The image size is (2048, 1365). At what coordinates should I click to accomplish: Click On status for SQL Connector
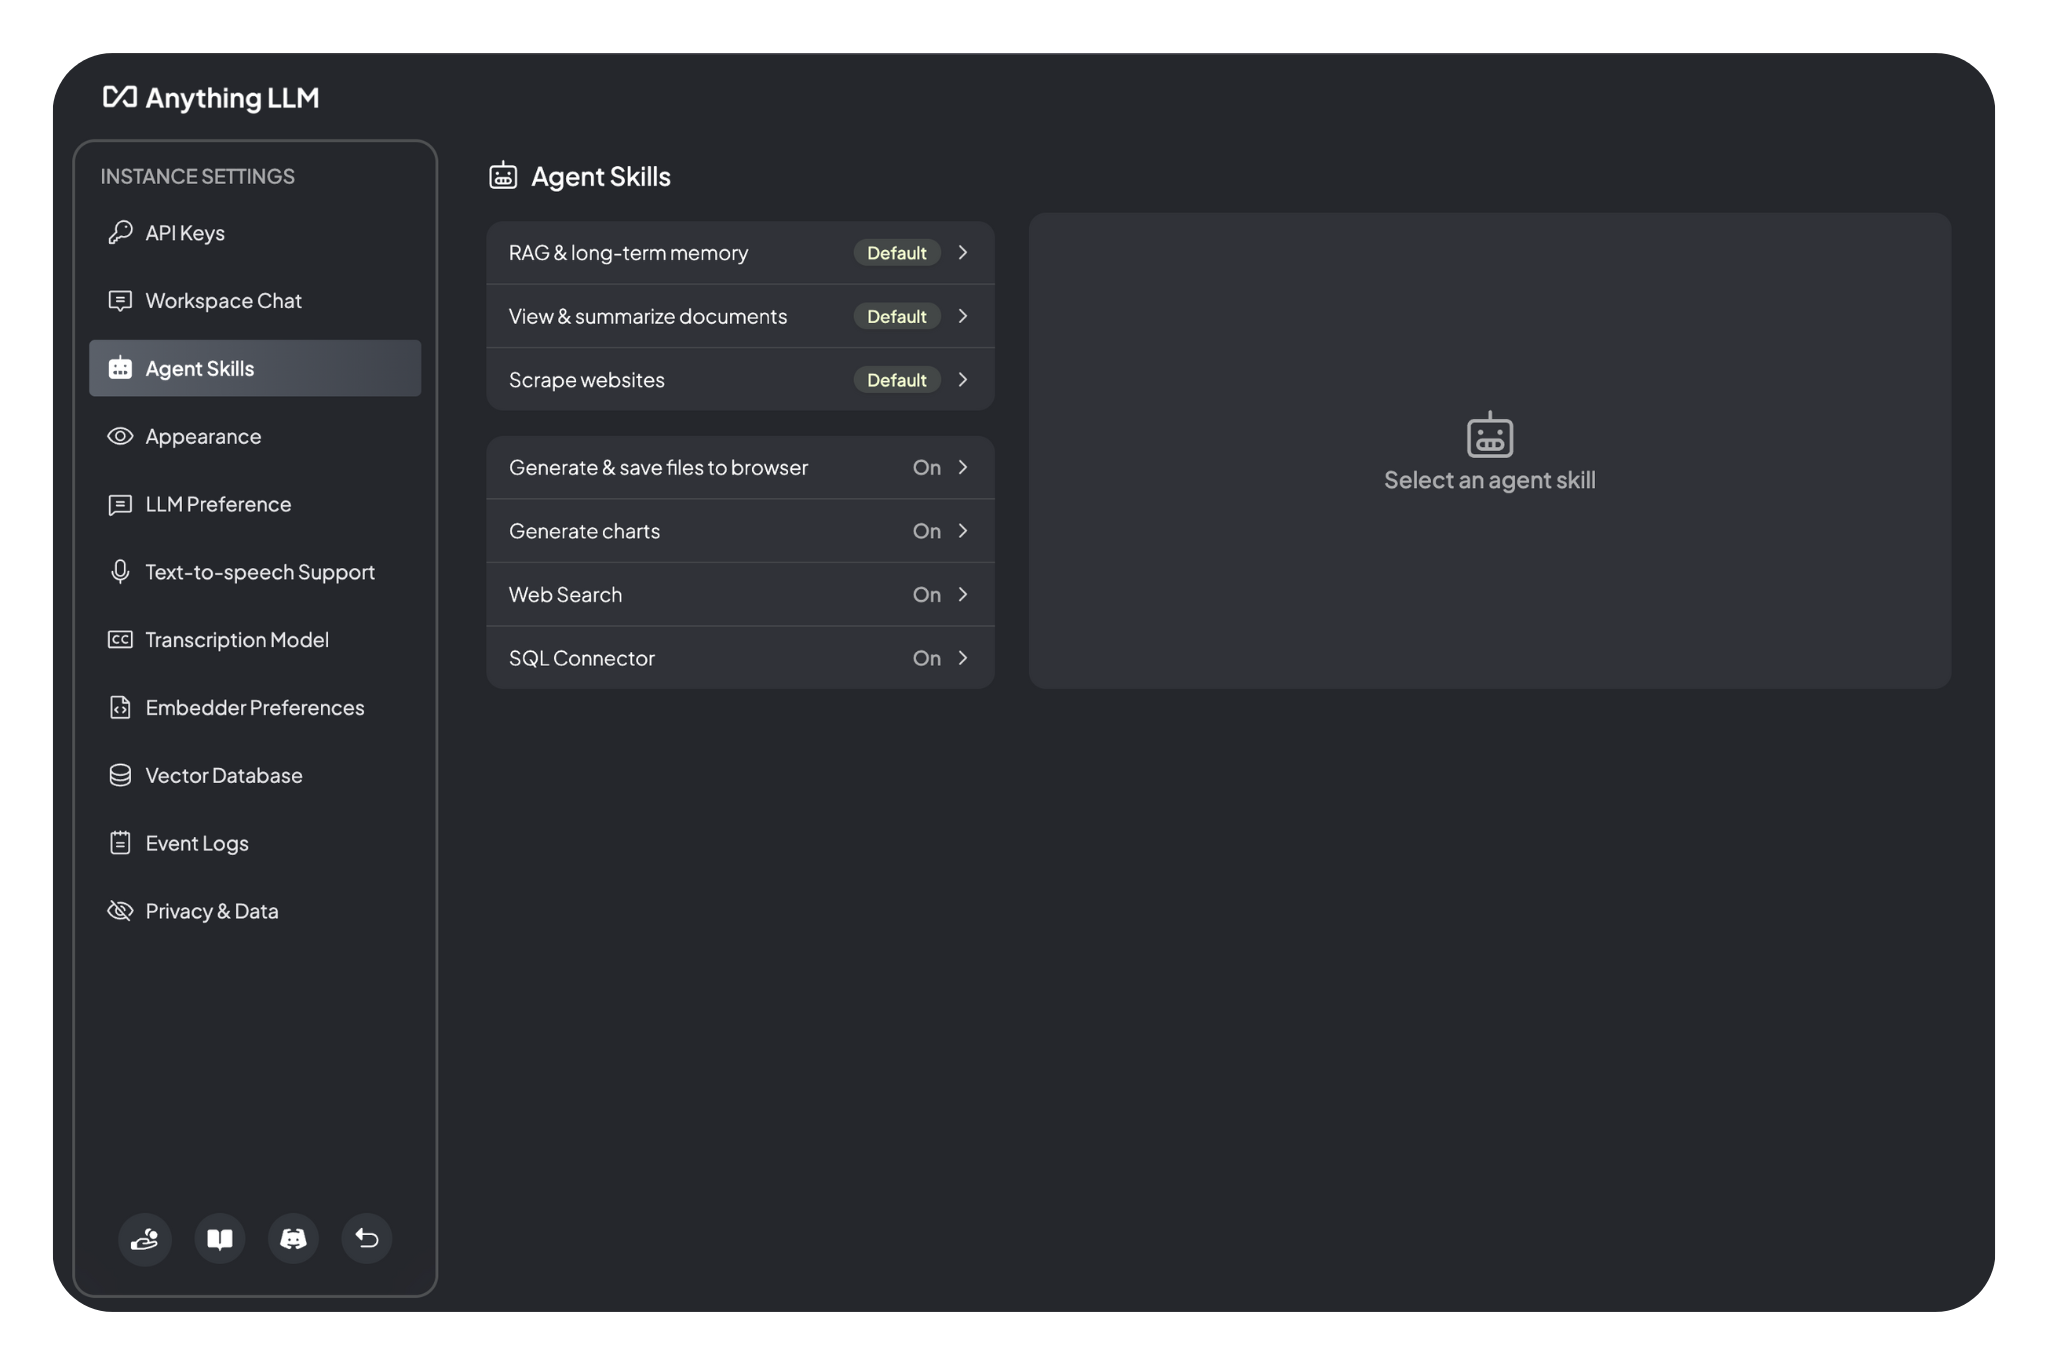coord(927,658)
